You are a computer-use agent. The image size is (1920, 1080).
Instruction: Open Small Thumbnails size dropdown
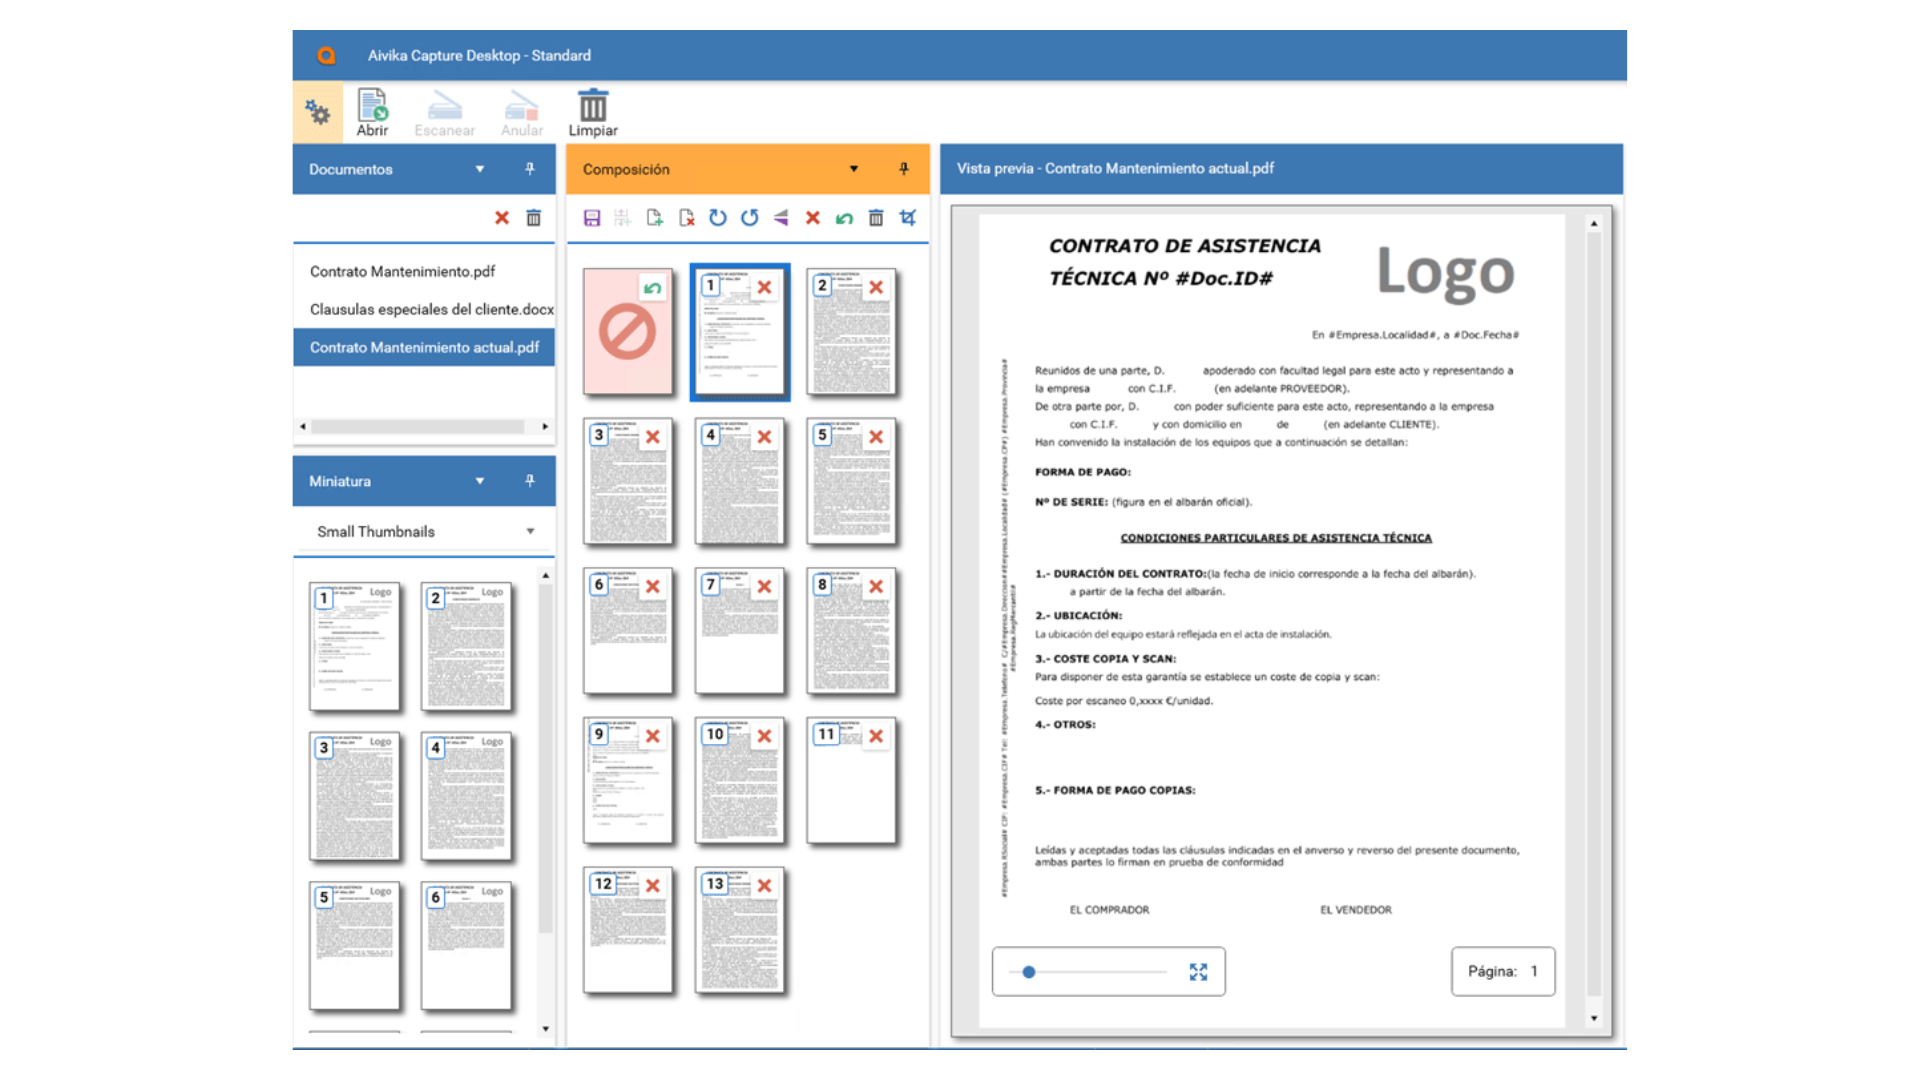click(530, 532)
